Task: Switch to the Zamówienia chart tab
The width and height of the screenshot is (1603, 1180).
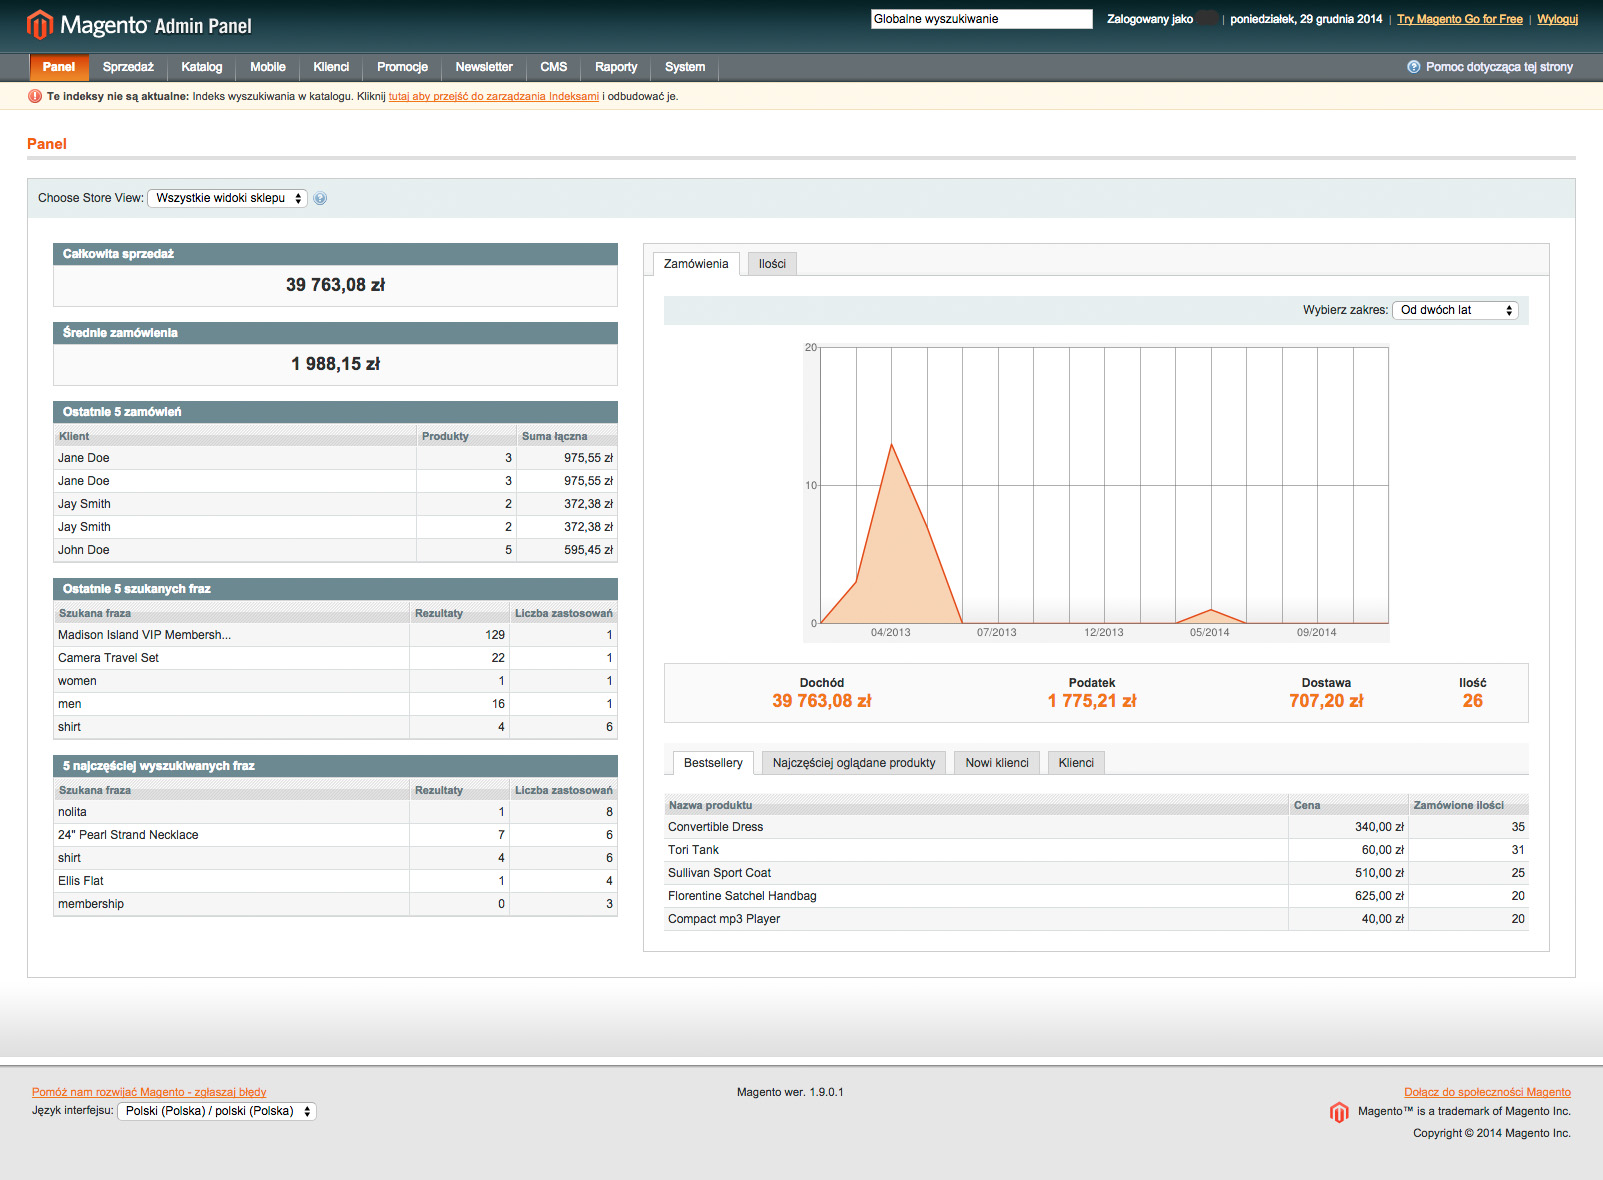Action: point(696,264)
